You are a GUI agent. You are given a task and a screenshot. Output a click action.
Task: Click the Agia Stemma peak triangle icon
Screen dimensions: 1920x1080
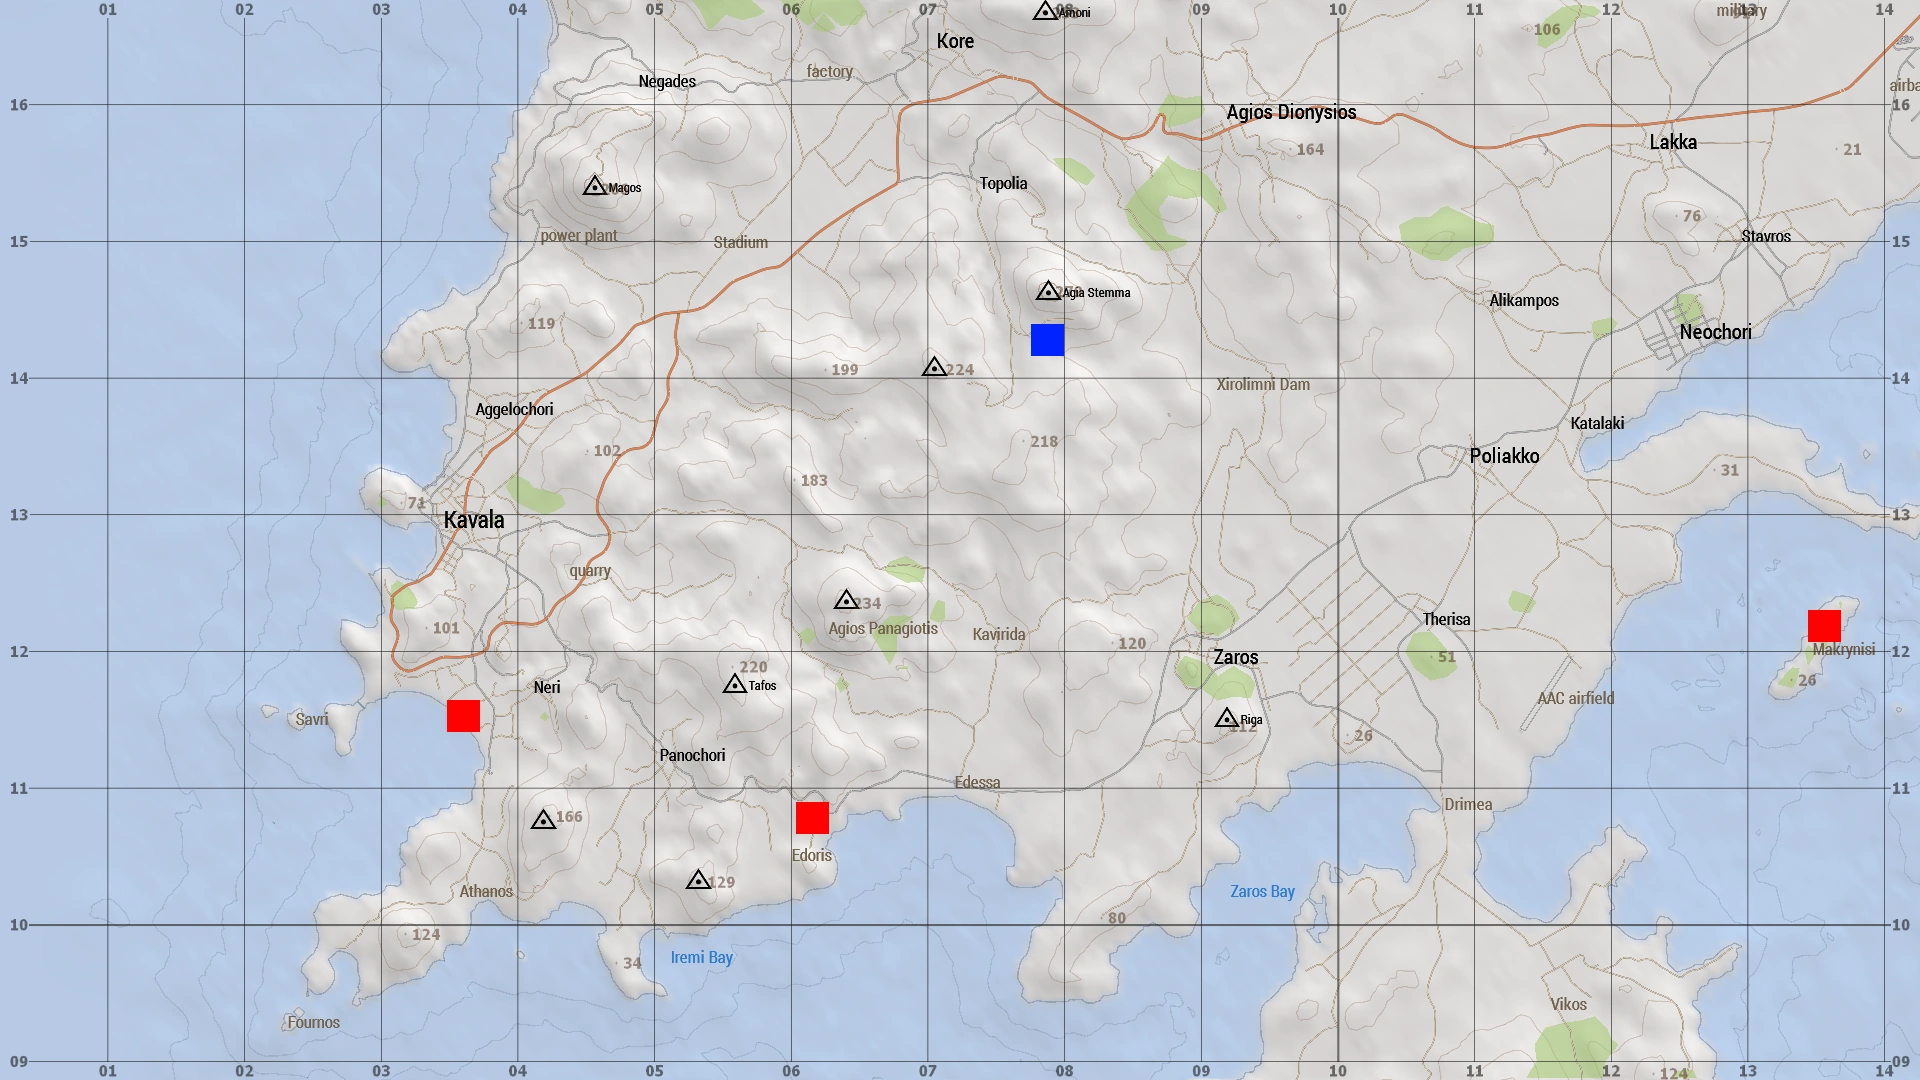1048,292
